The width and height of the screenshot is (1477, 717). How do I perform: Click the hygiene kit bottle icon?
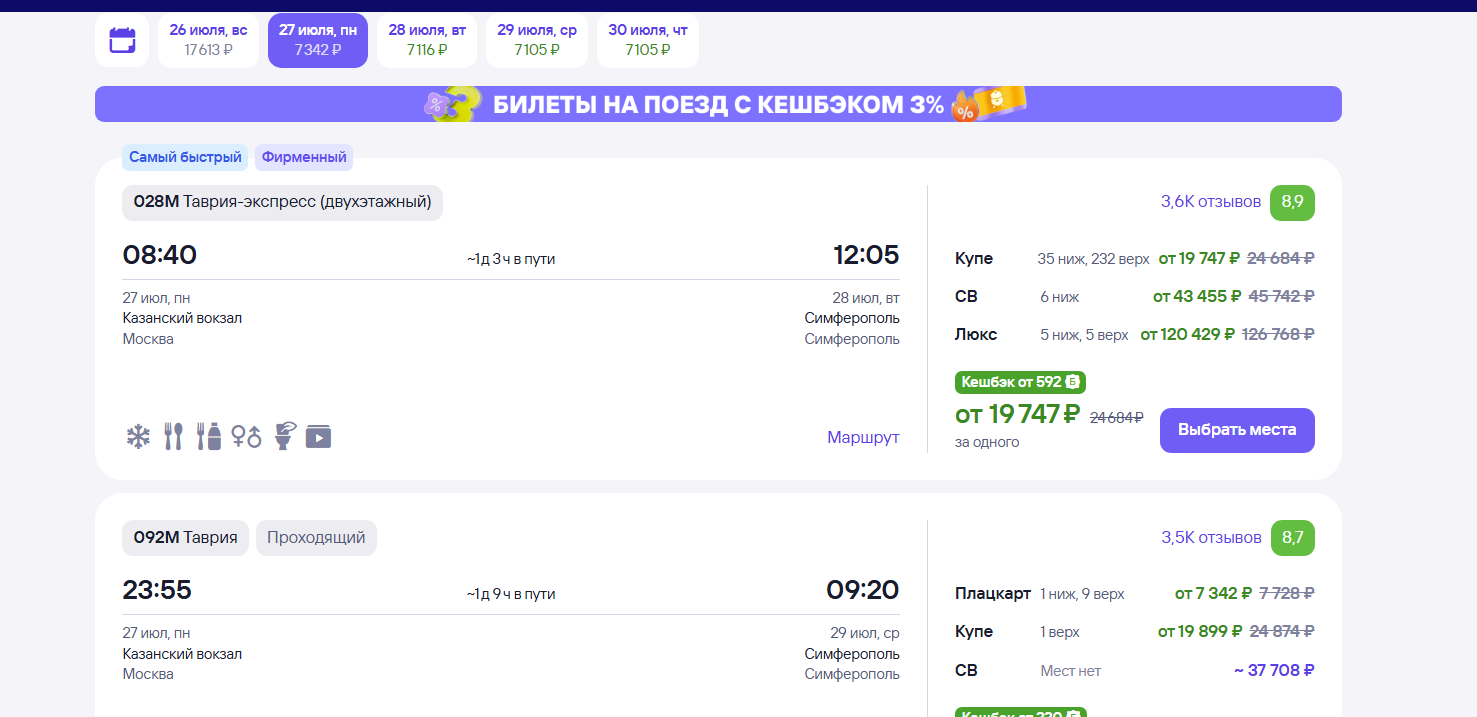coord(209,436)
